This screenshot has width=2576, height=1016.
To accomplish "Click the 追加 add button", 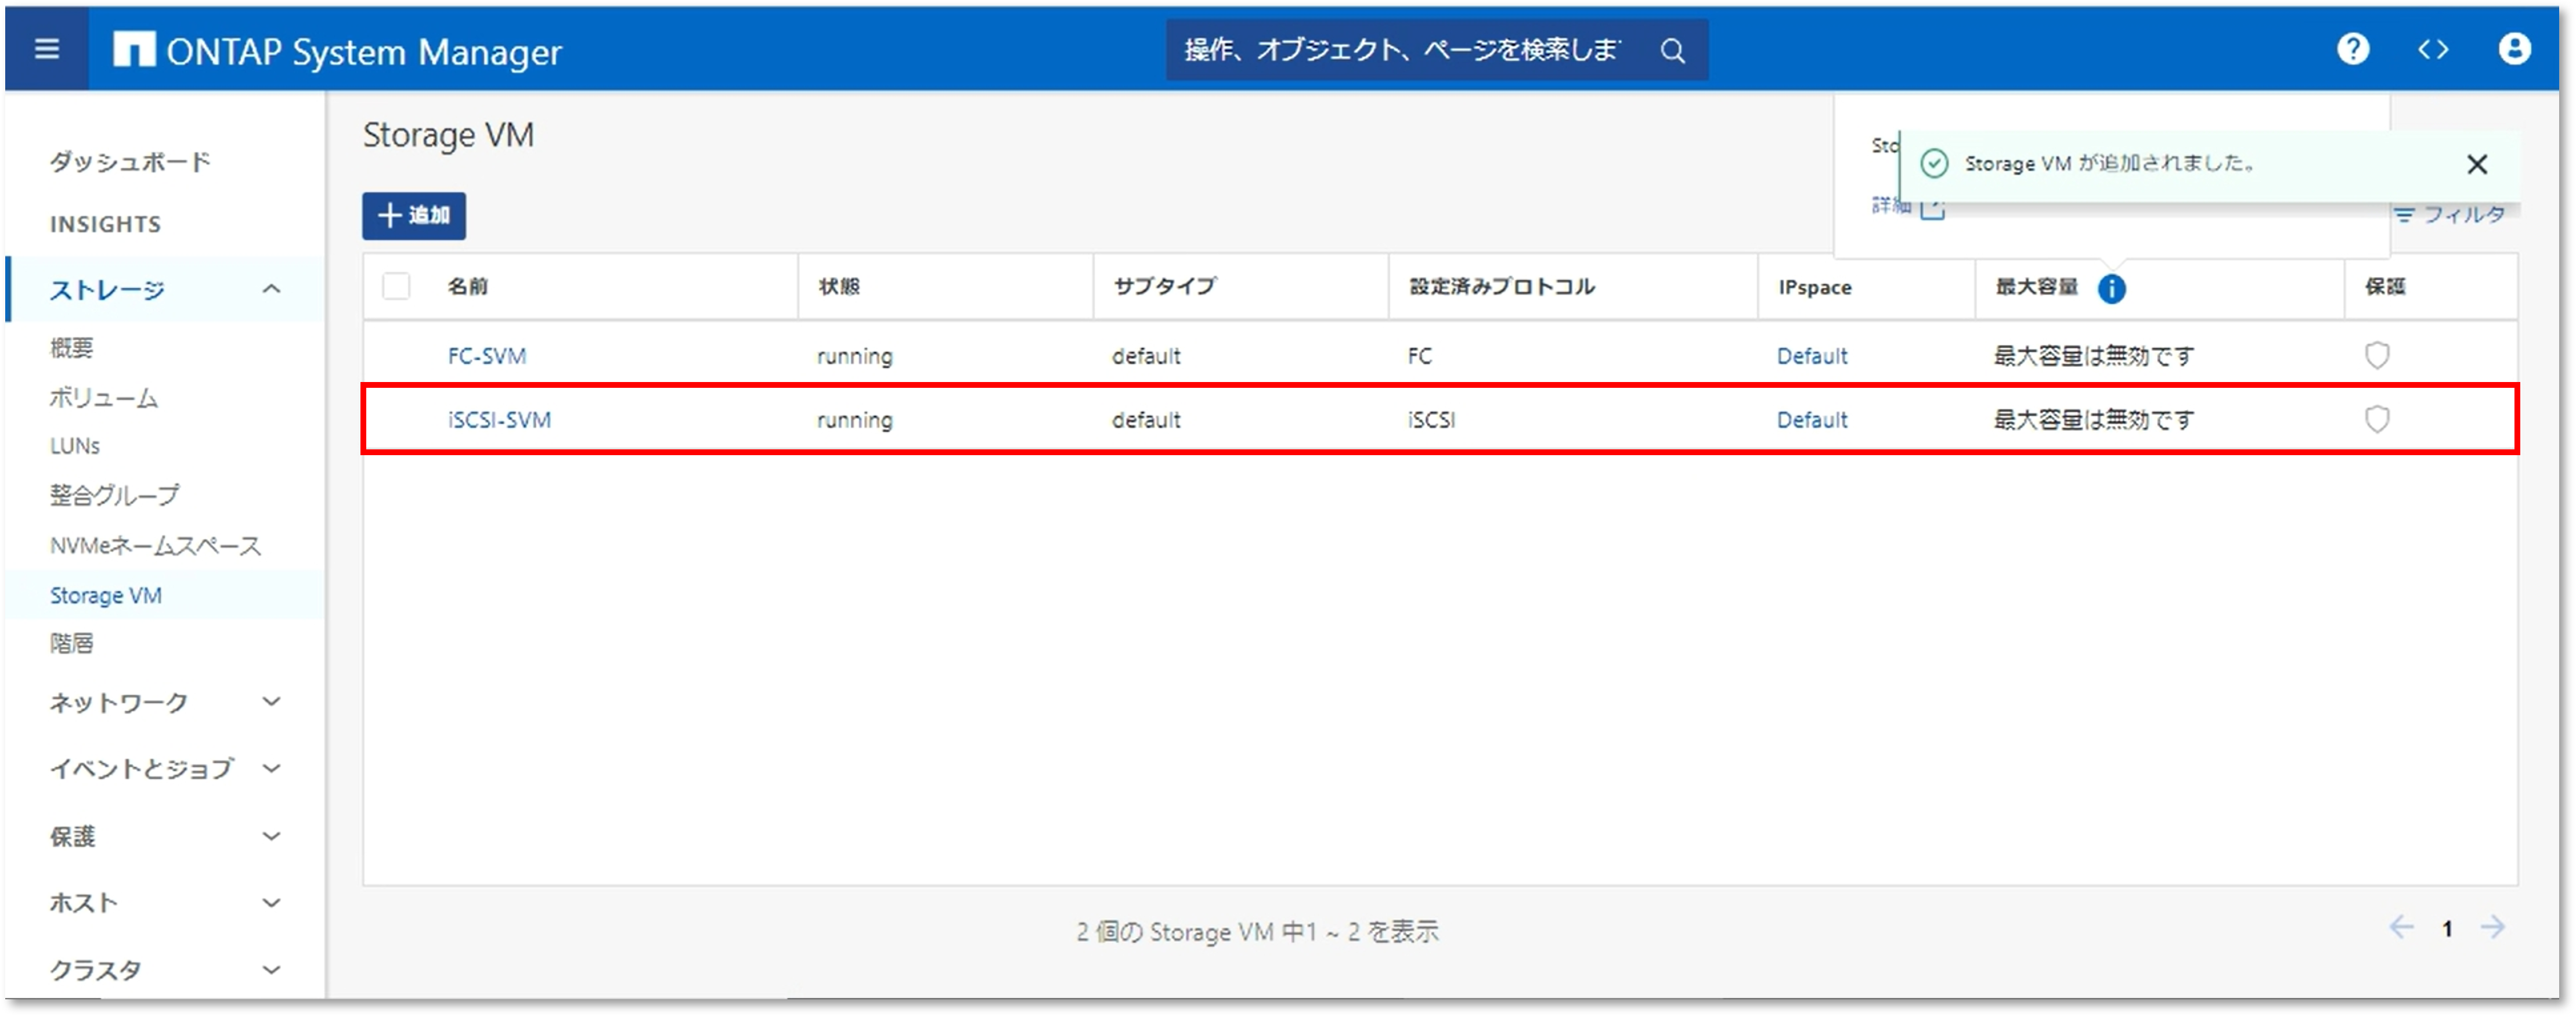I will pos(414,215).
